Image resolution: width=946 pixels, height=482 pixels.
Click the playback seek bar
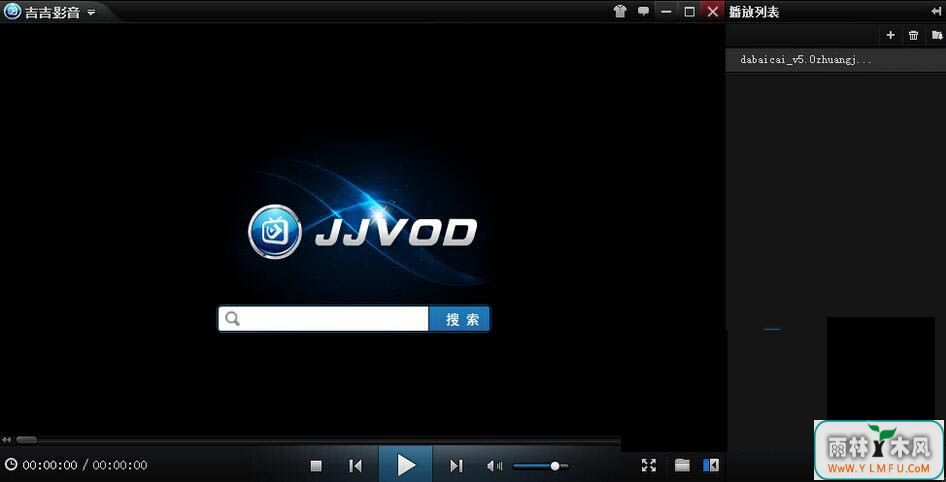[319, 440]
